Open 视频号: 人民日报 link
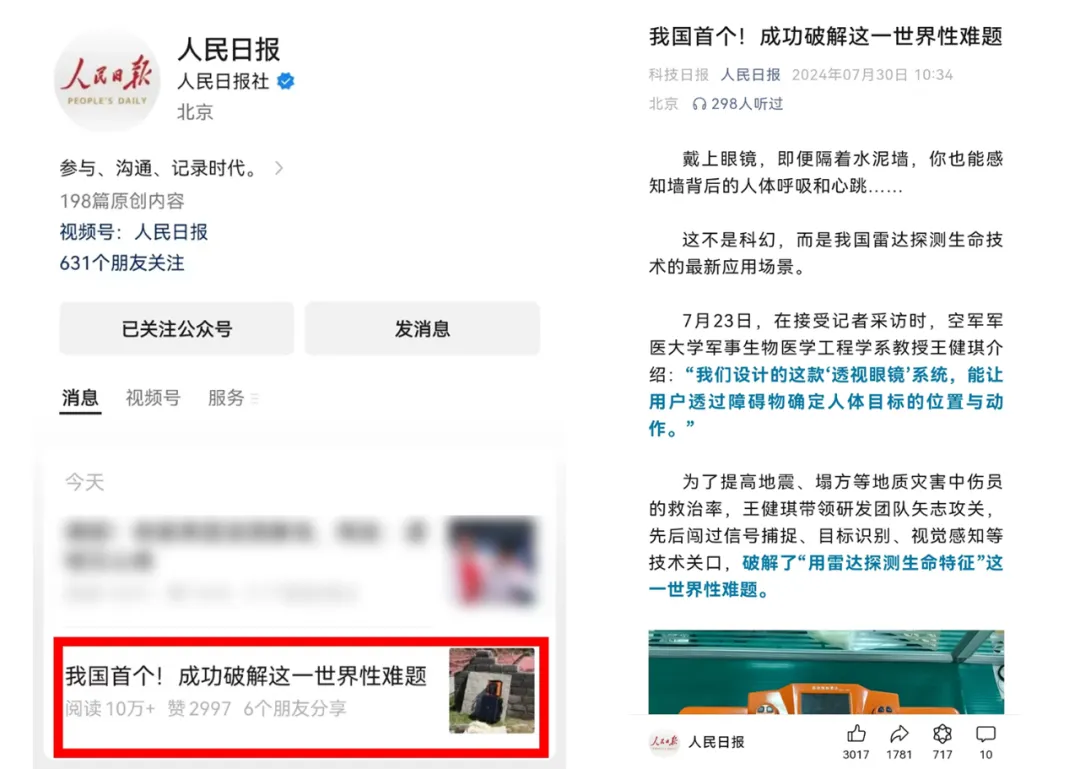Viewport: 1080px width, 770px height. coord(134,232)
